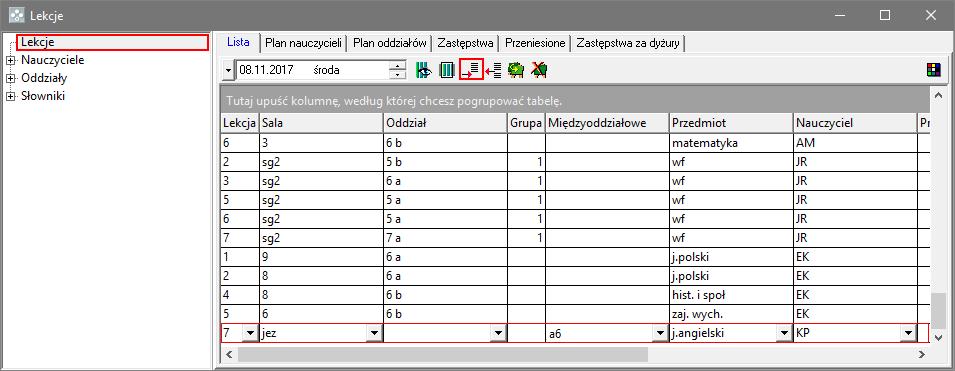Viewport: 955px width, 371px height.
Task: Open the Zastępstwa za dyżury tab
Action: point(628,43)
